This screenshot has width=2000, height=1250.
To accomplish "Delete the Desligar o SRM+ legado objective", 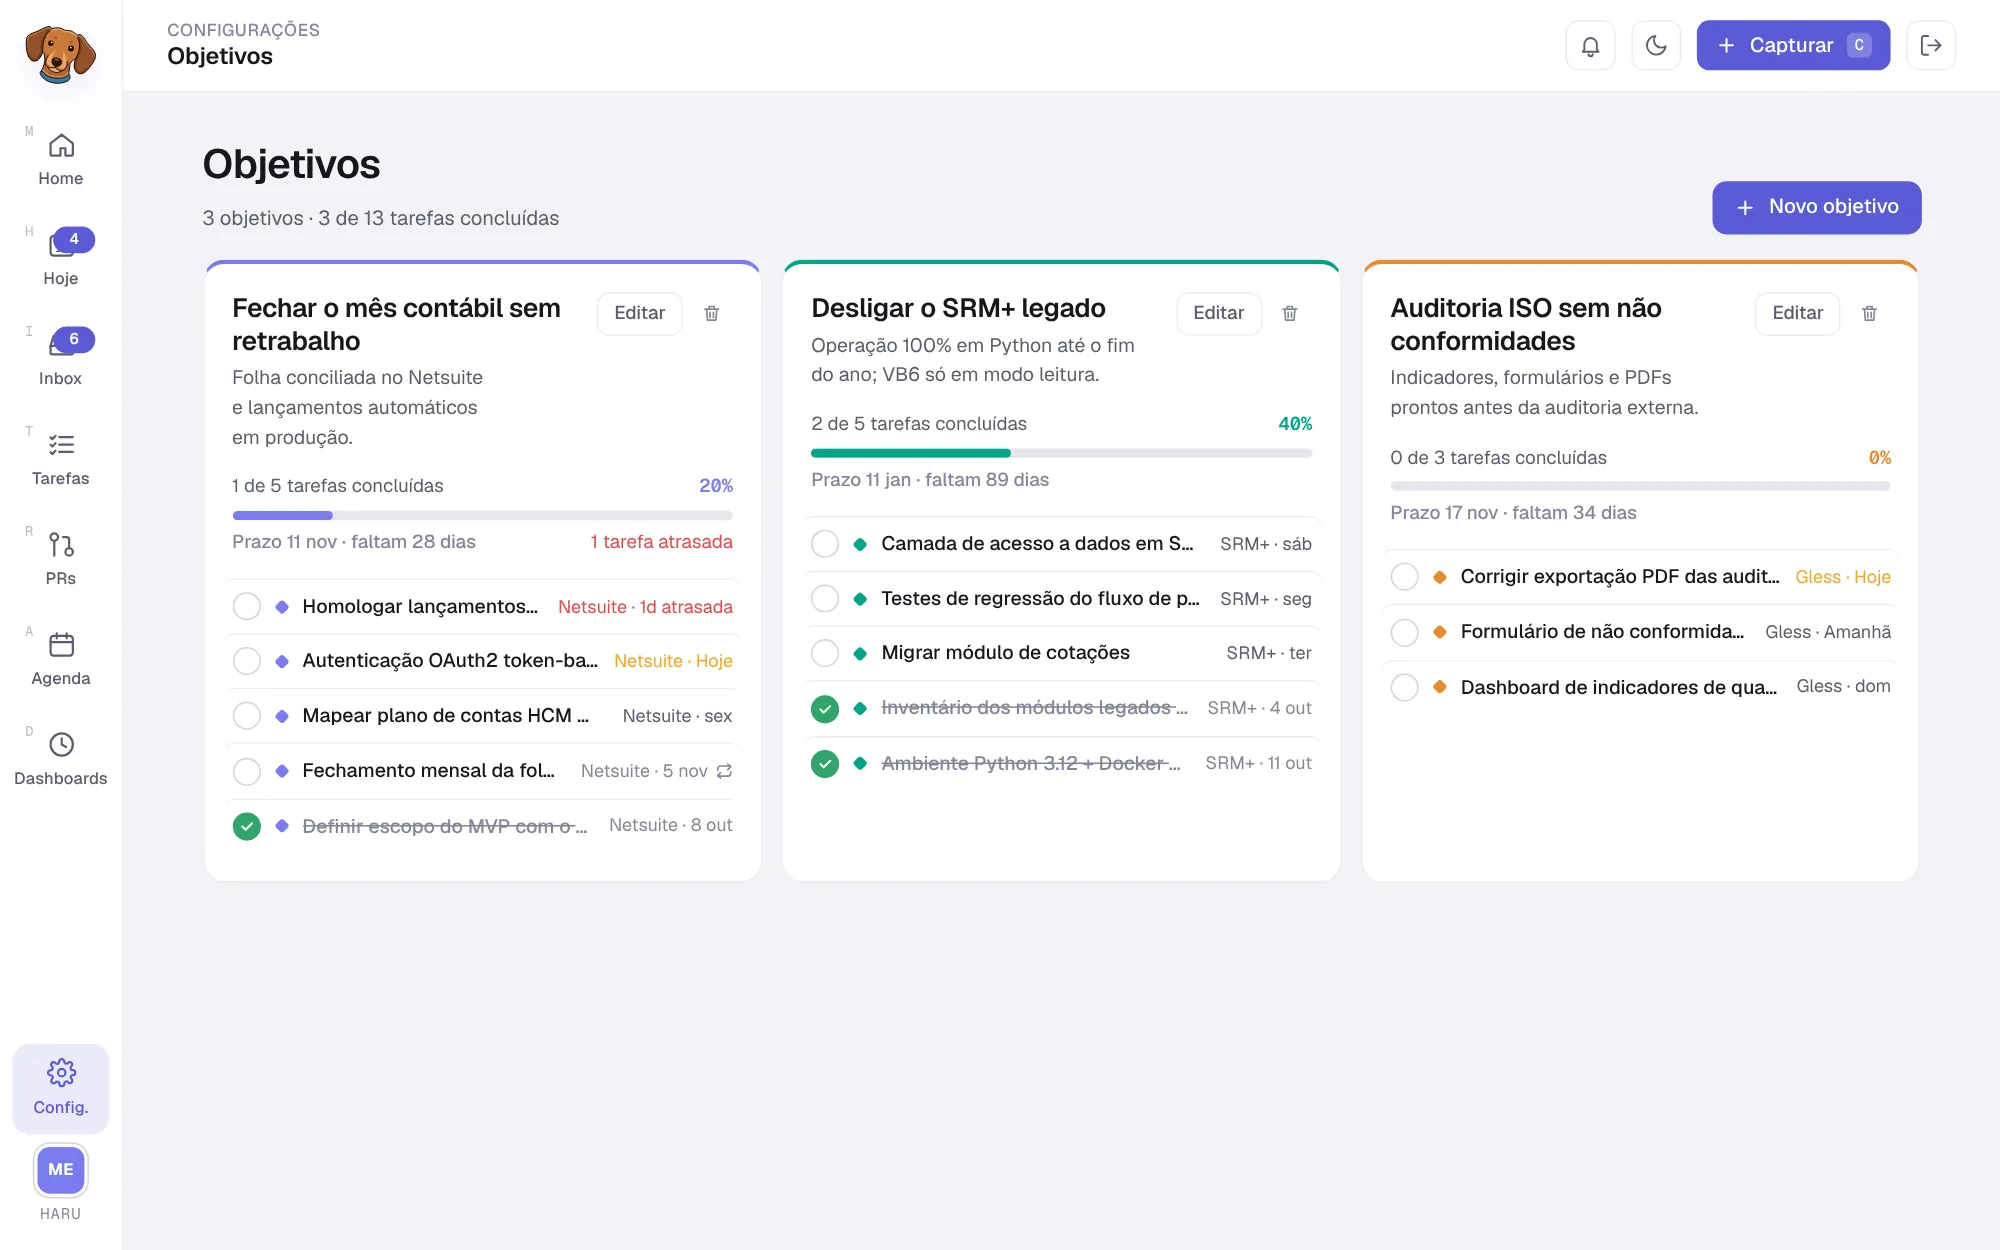I will [1290, 313].
